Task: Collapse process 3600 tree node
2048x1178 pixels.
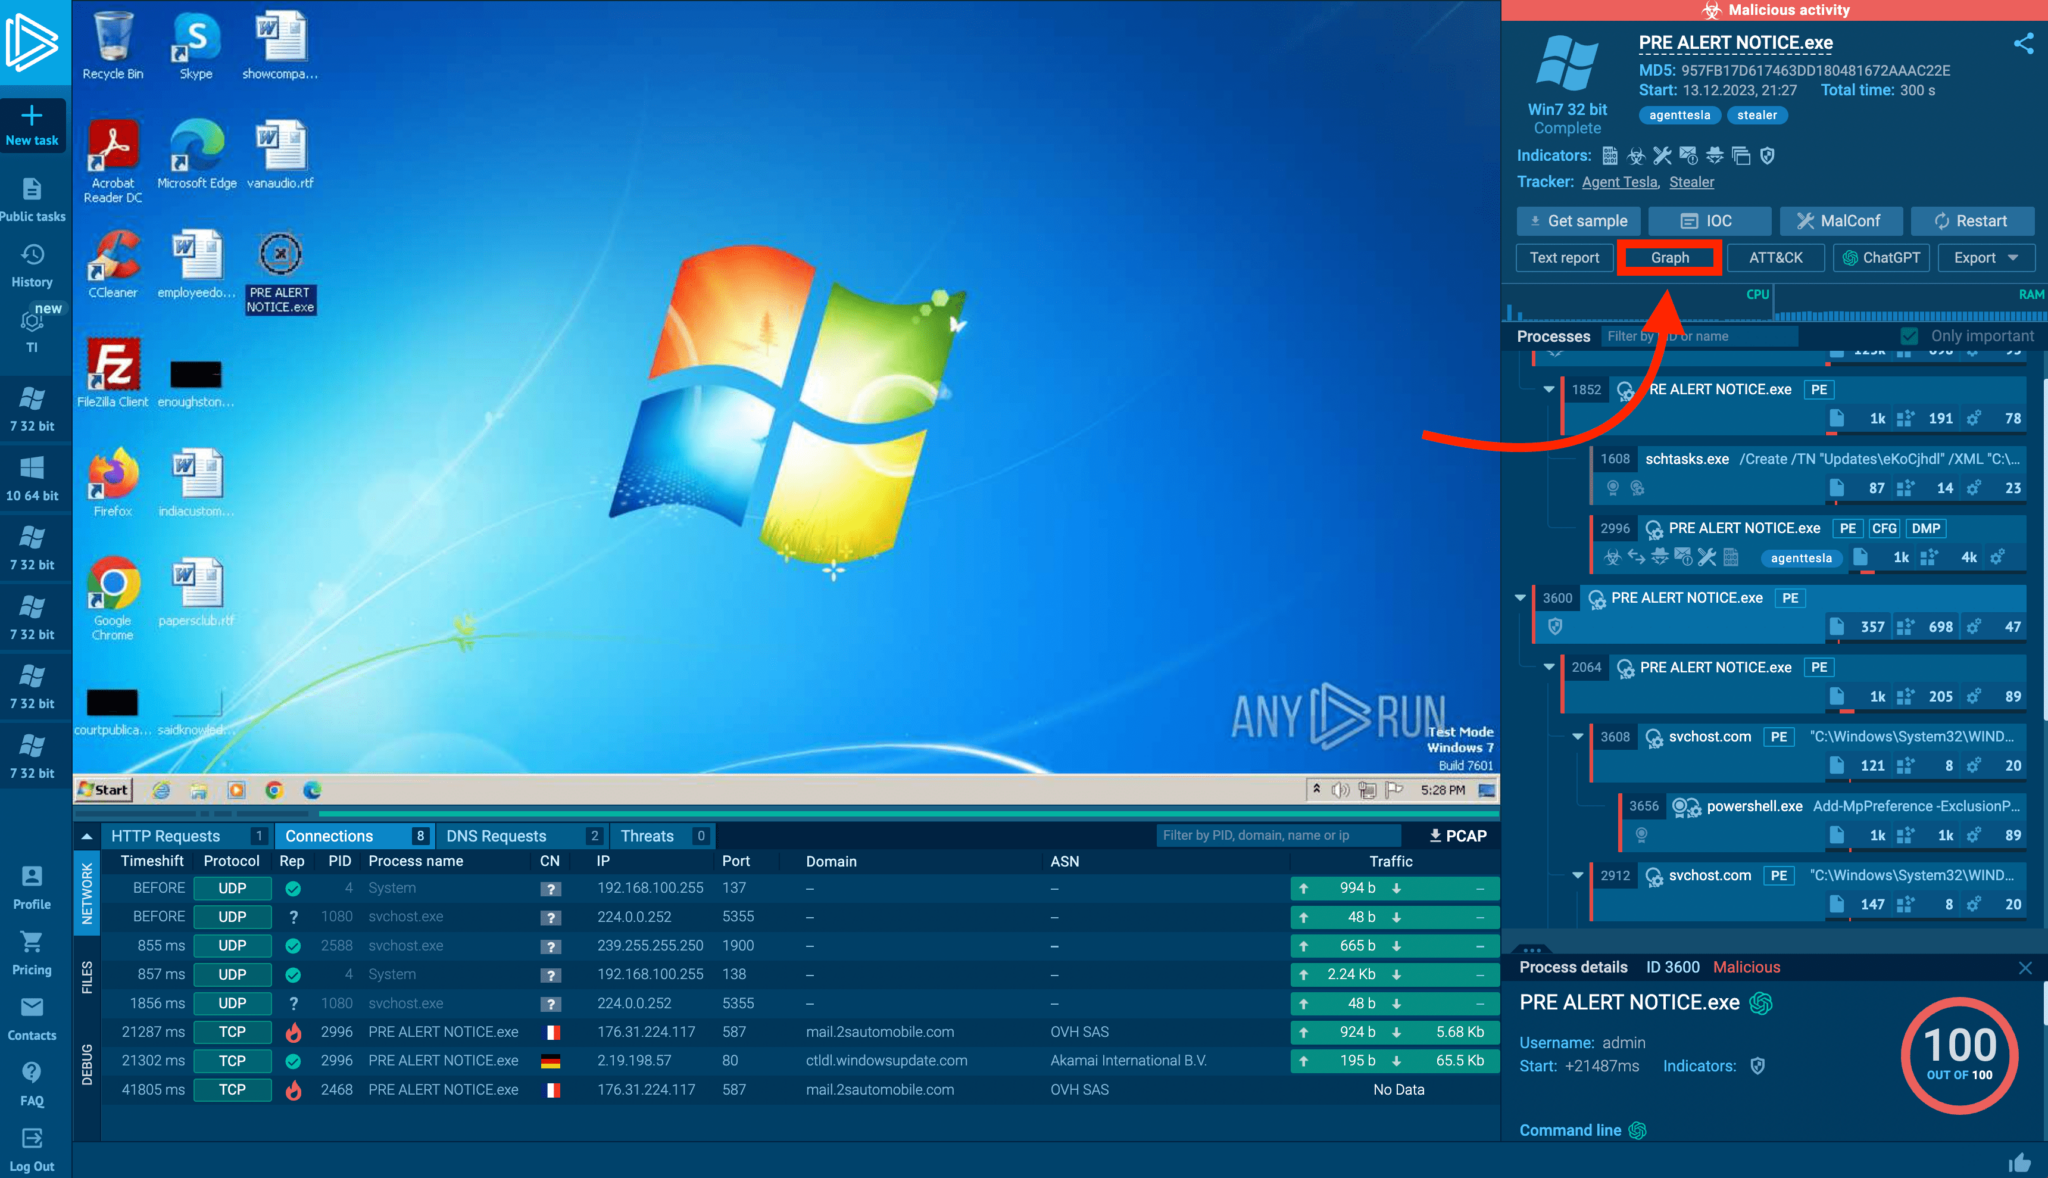Action: (1520, 598)
